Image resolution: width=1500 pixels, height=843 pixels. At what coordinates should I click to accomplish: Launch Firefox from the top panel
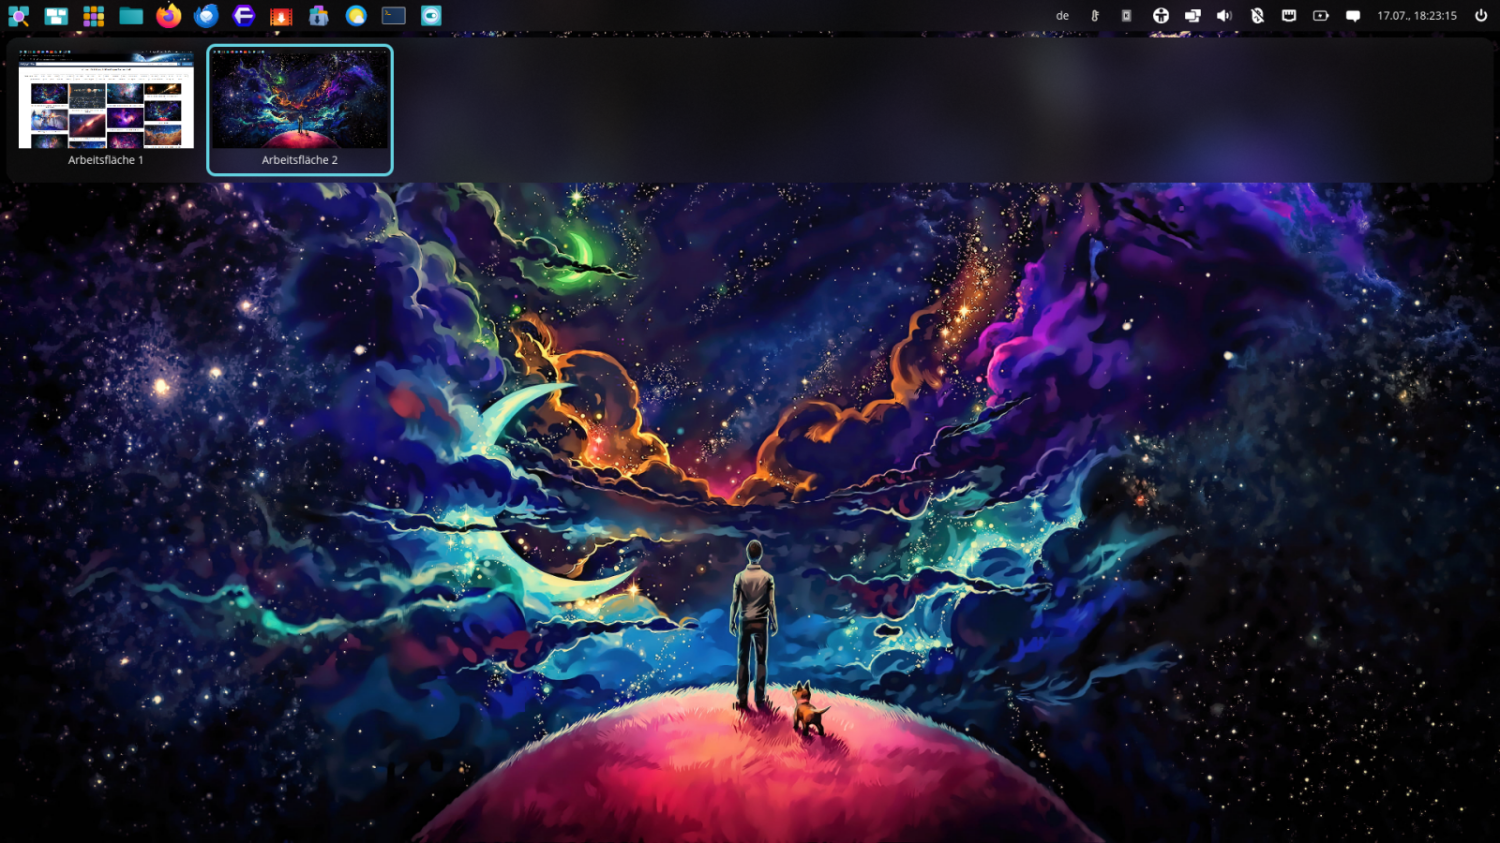click(x=169, y=16)
